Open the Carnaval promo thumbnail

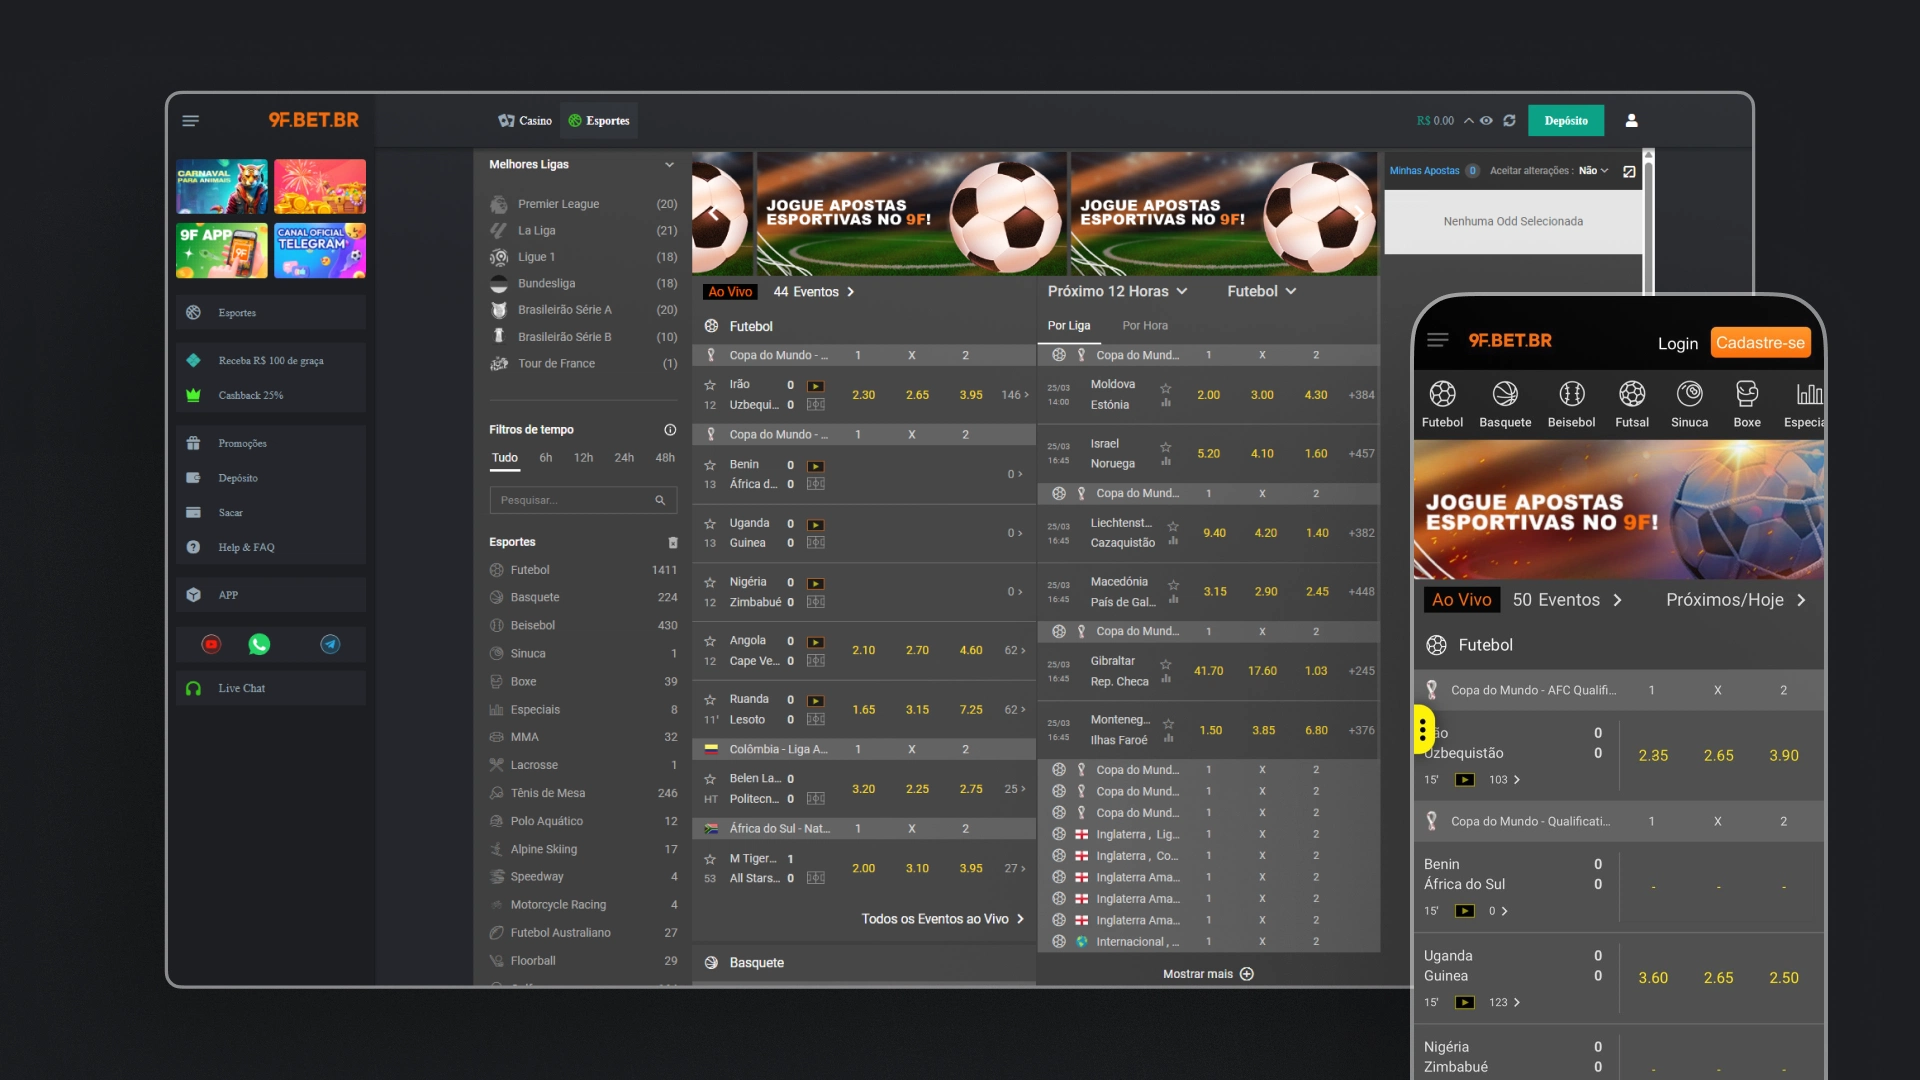pyautogui.click(x=222, y=187)
